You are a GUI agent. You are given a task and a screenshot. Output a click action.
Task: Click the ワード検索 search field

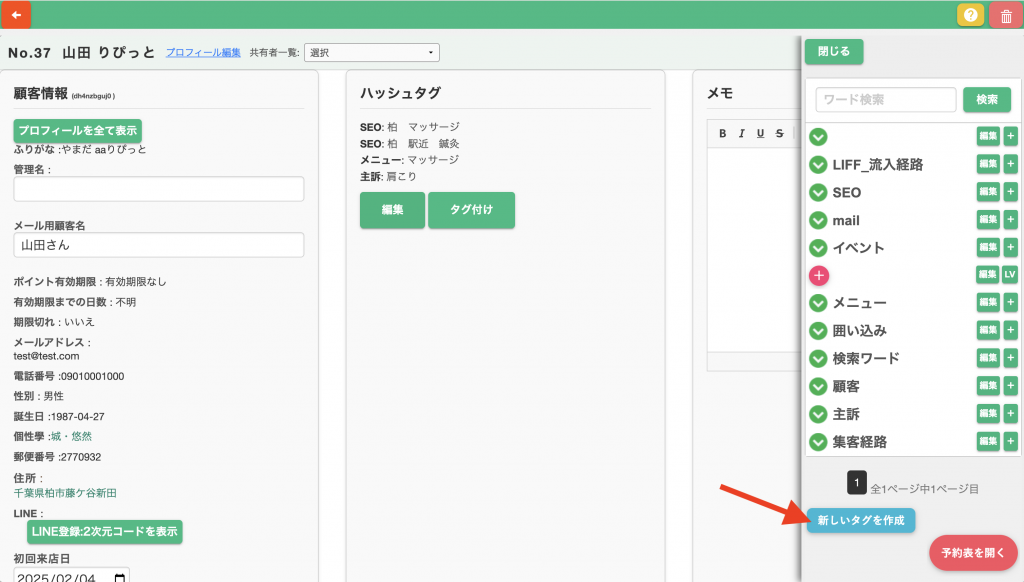(x=886, y=100)
